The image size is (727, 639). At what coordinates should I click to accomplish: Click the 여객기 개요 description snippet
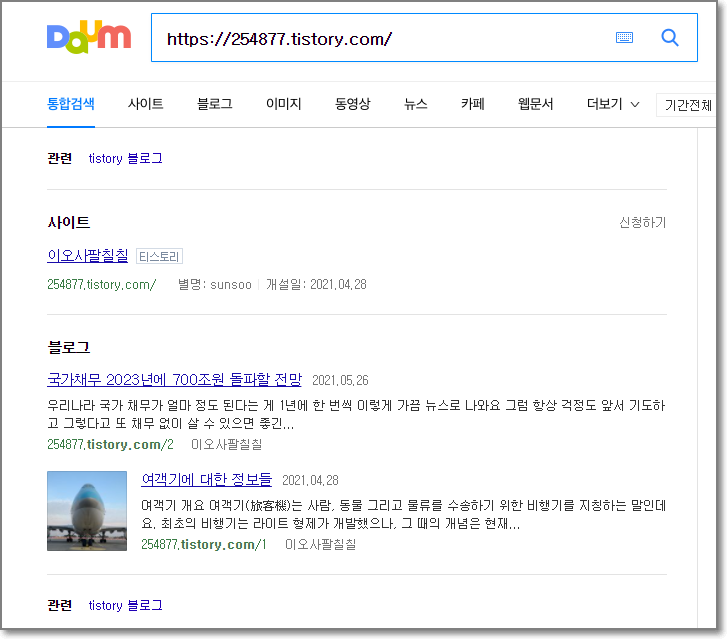click(x=403, y=514)
